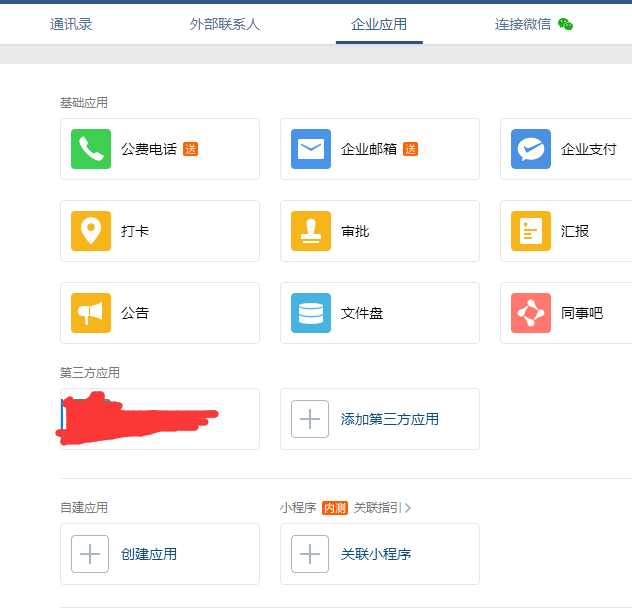Click the 小程序 section heading

(x=298, y=508)
